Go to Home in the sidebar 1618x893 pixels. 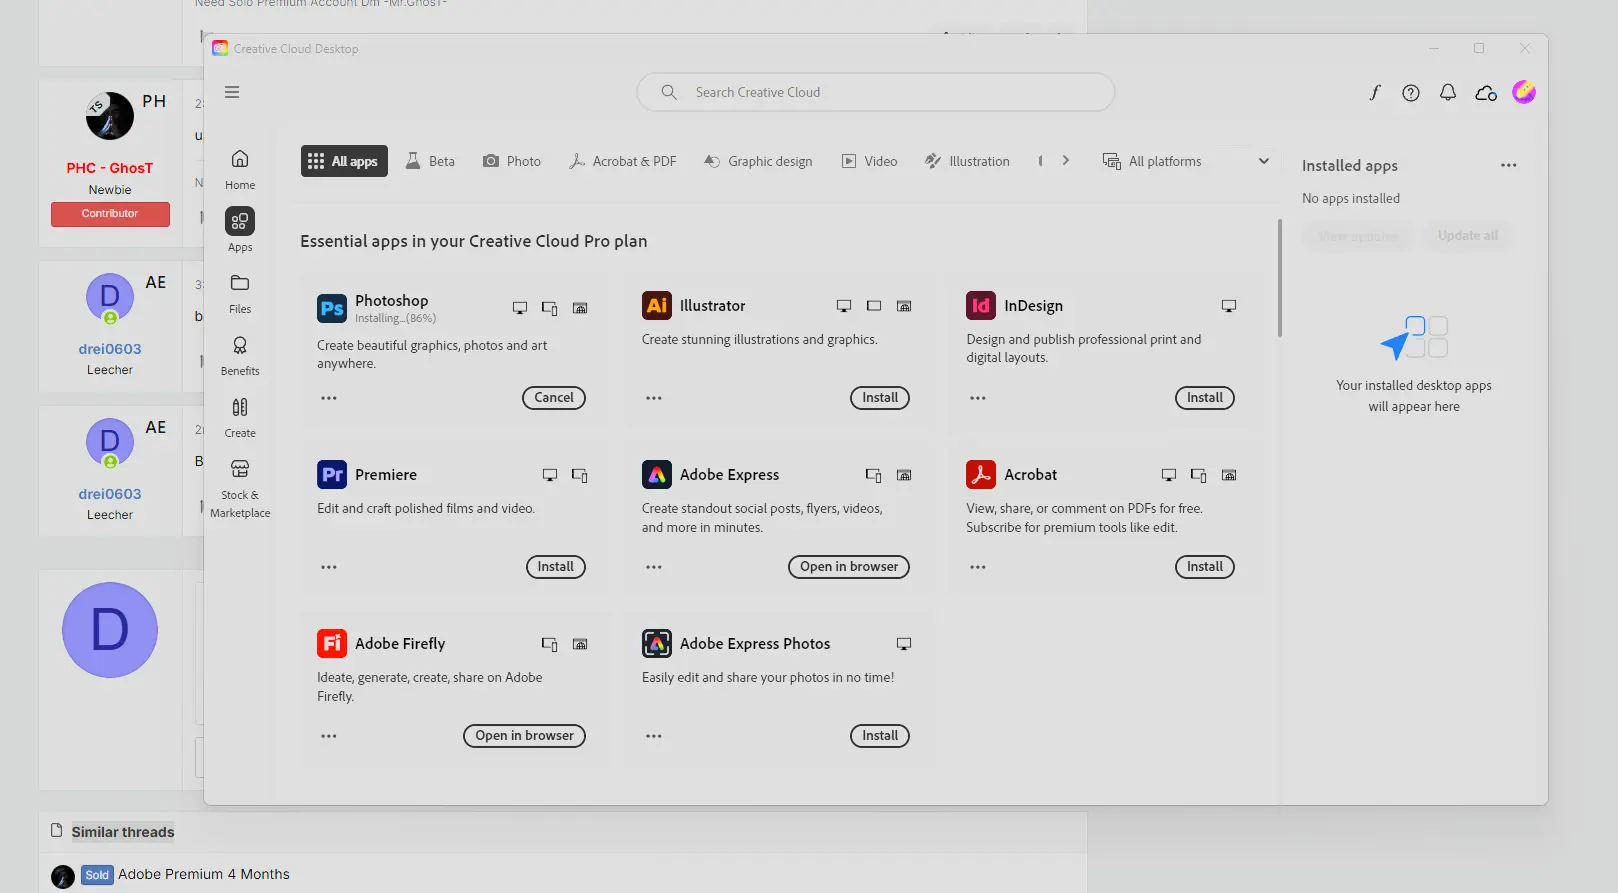click(x=240, y=169)
